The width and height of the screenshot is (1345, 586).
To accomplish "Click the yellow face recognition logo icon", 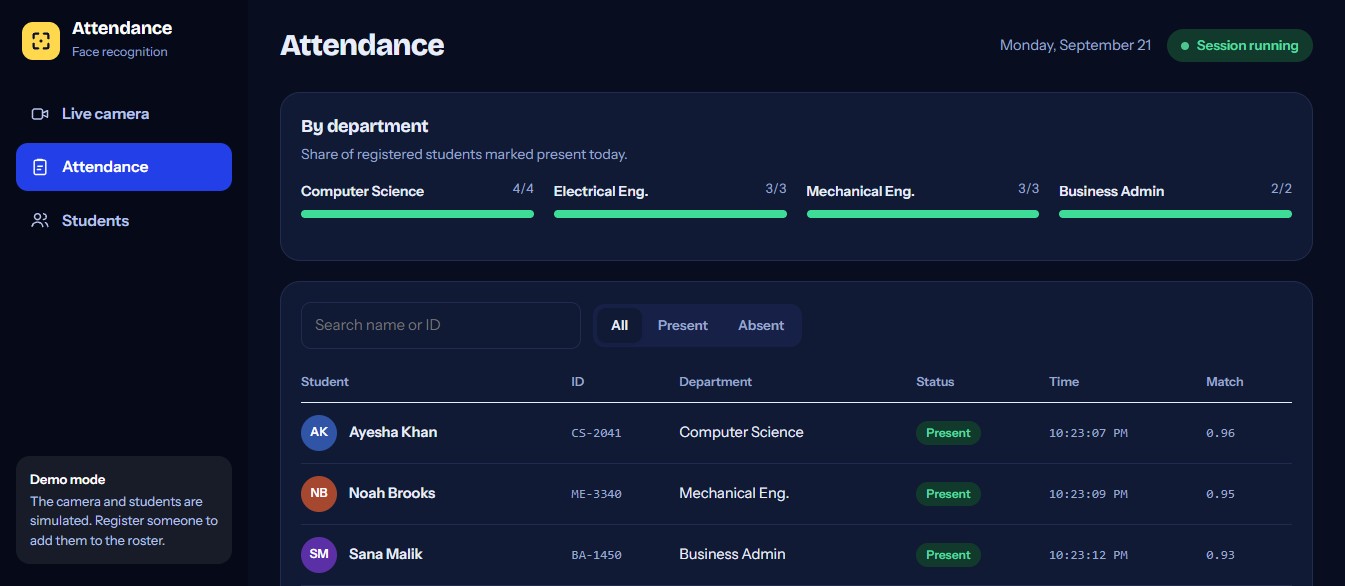I will tap(41, 41).
